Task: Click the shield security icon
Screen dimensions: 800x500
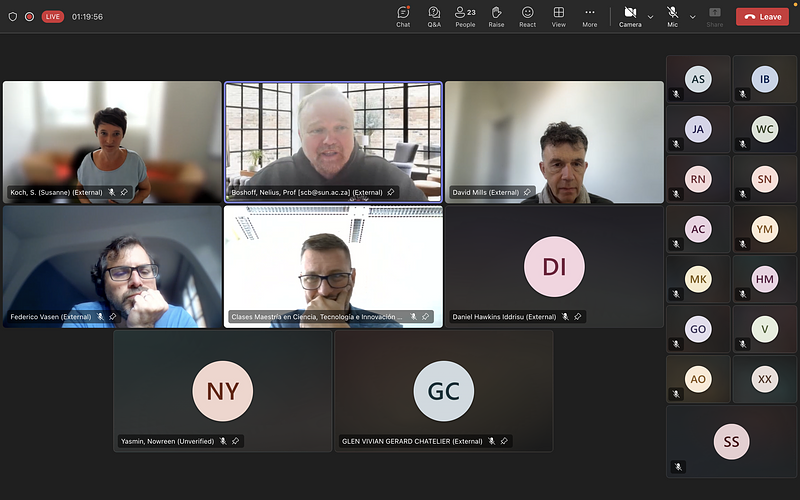Action: tap(13, 17)
